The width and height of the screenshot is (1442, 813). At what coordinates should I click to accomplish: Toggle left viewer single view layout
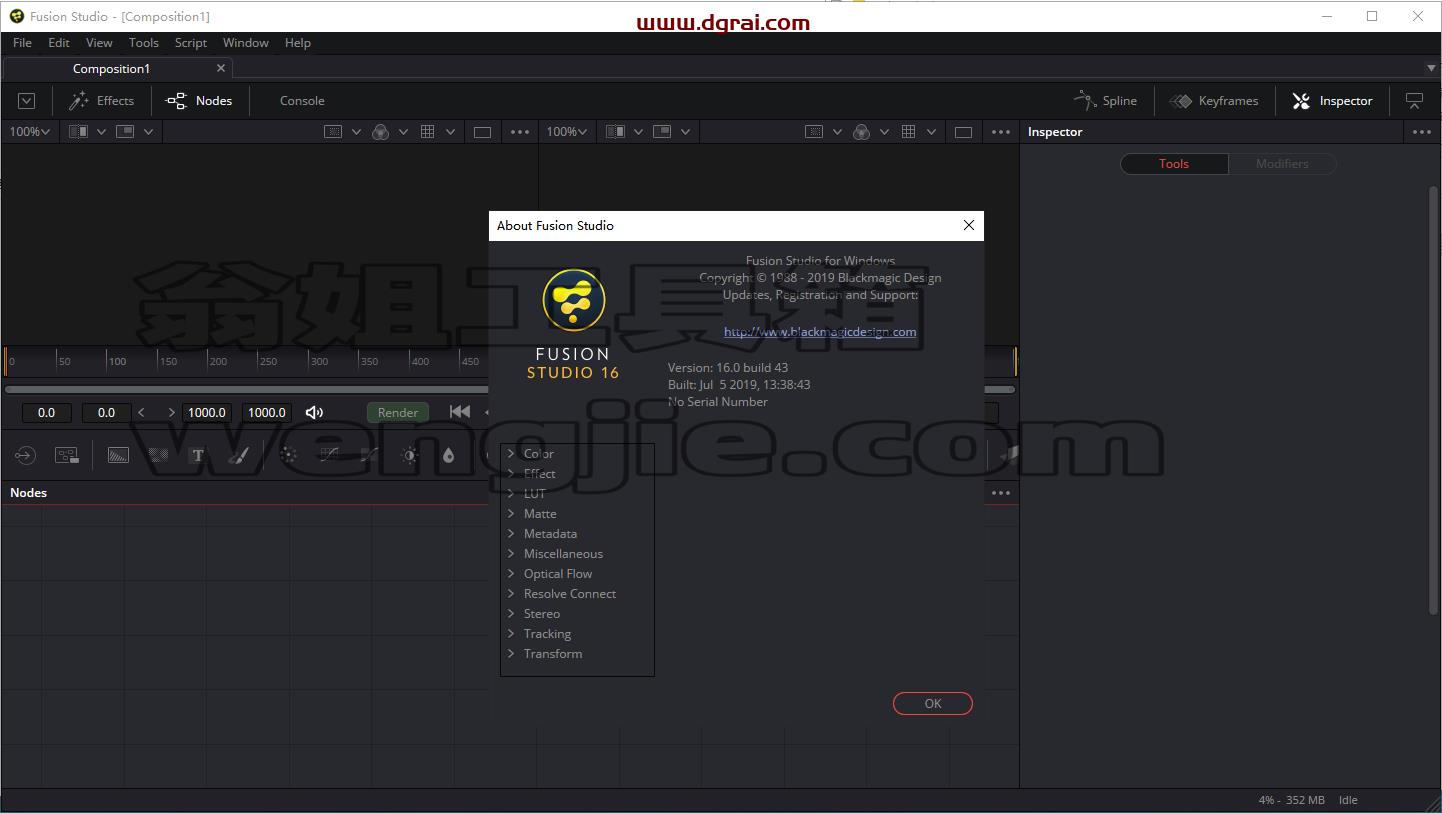point(482,132)
